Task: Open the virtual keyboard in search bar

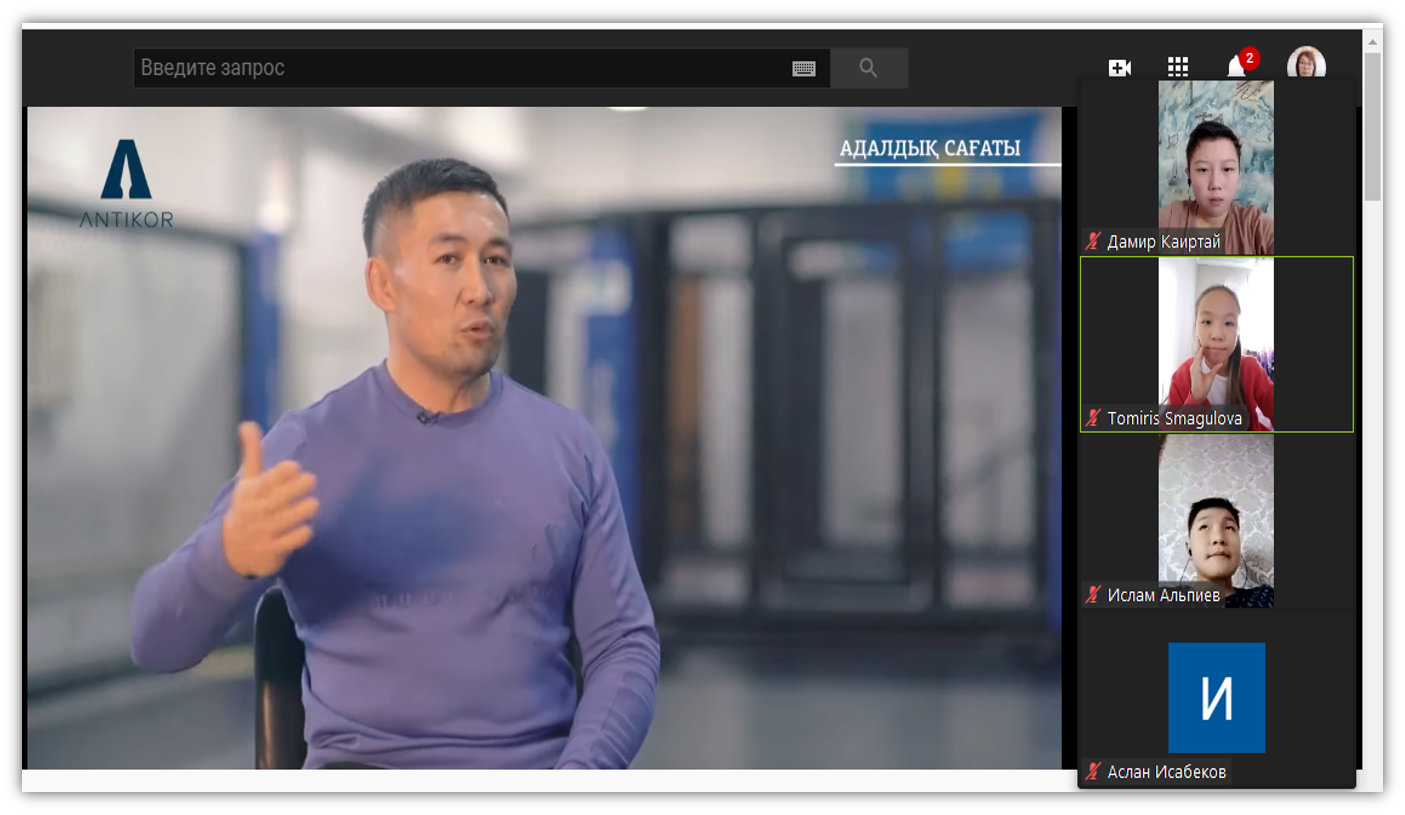Action: click(x=804, y=69)
